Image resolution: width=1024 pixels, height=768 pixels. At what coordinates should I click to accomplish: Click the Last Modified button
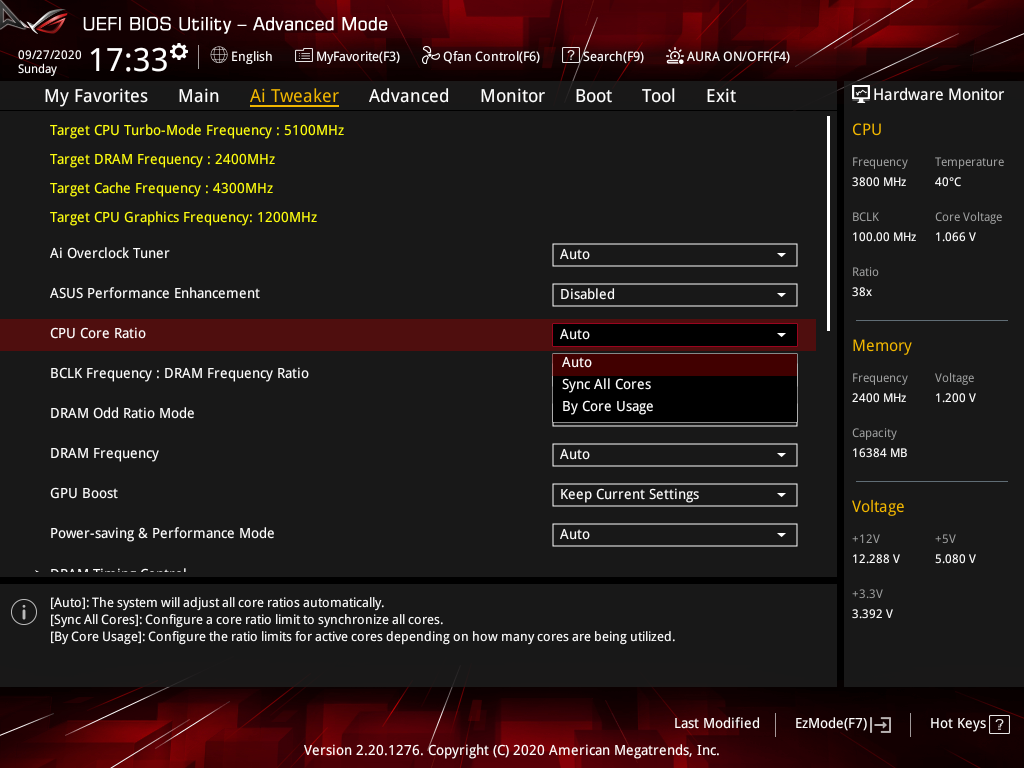pos(716,723)
